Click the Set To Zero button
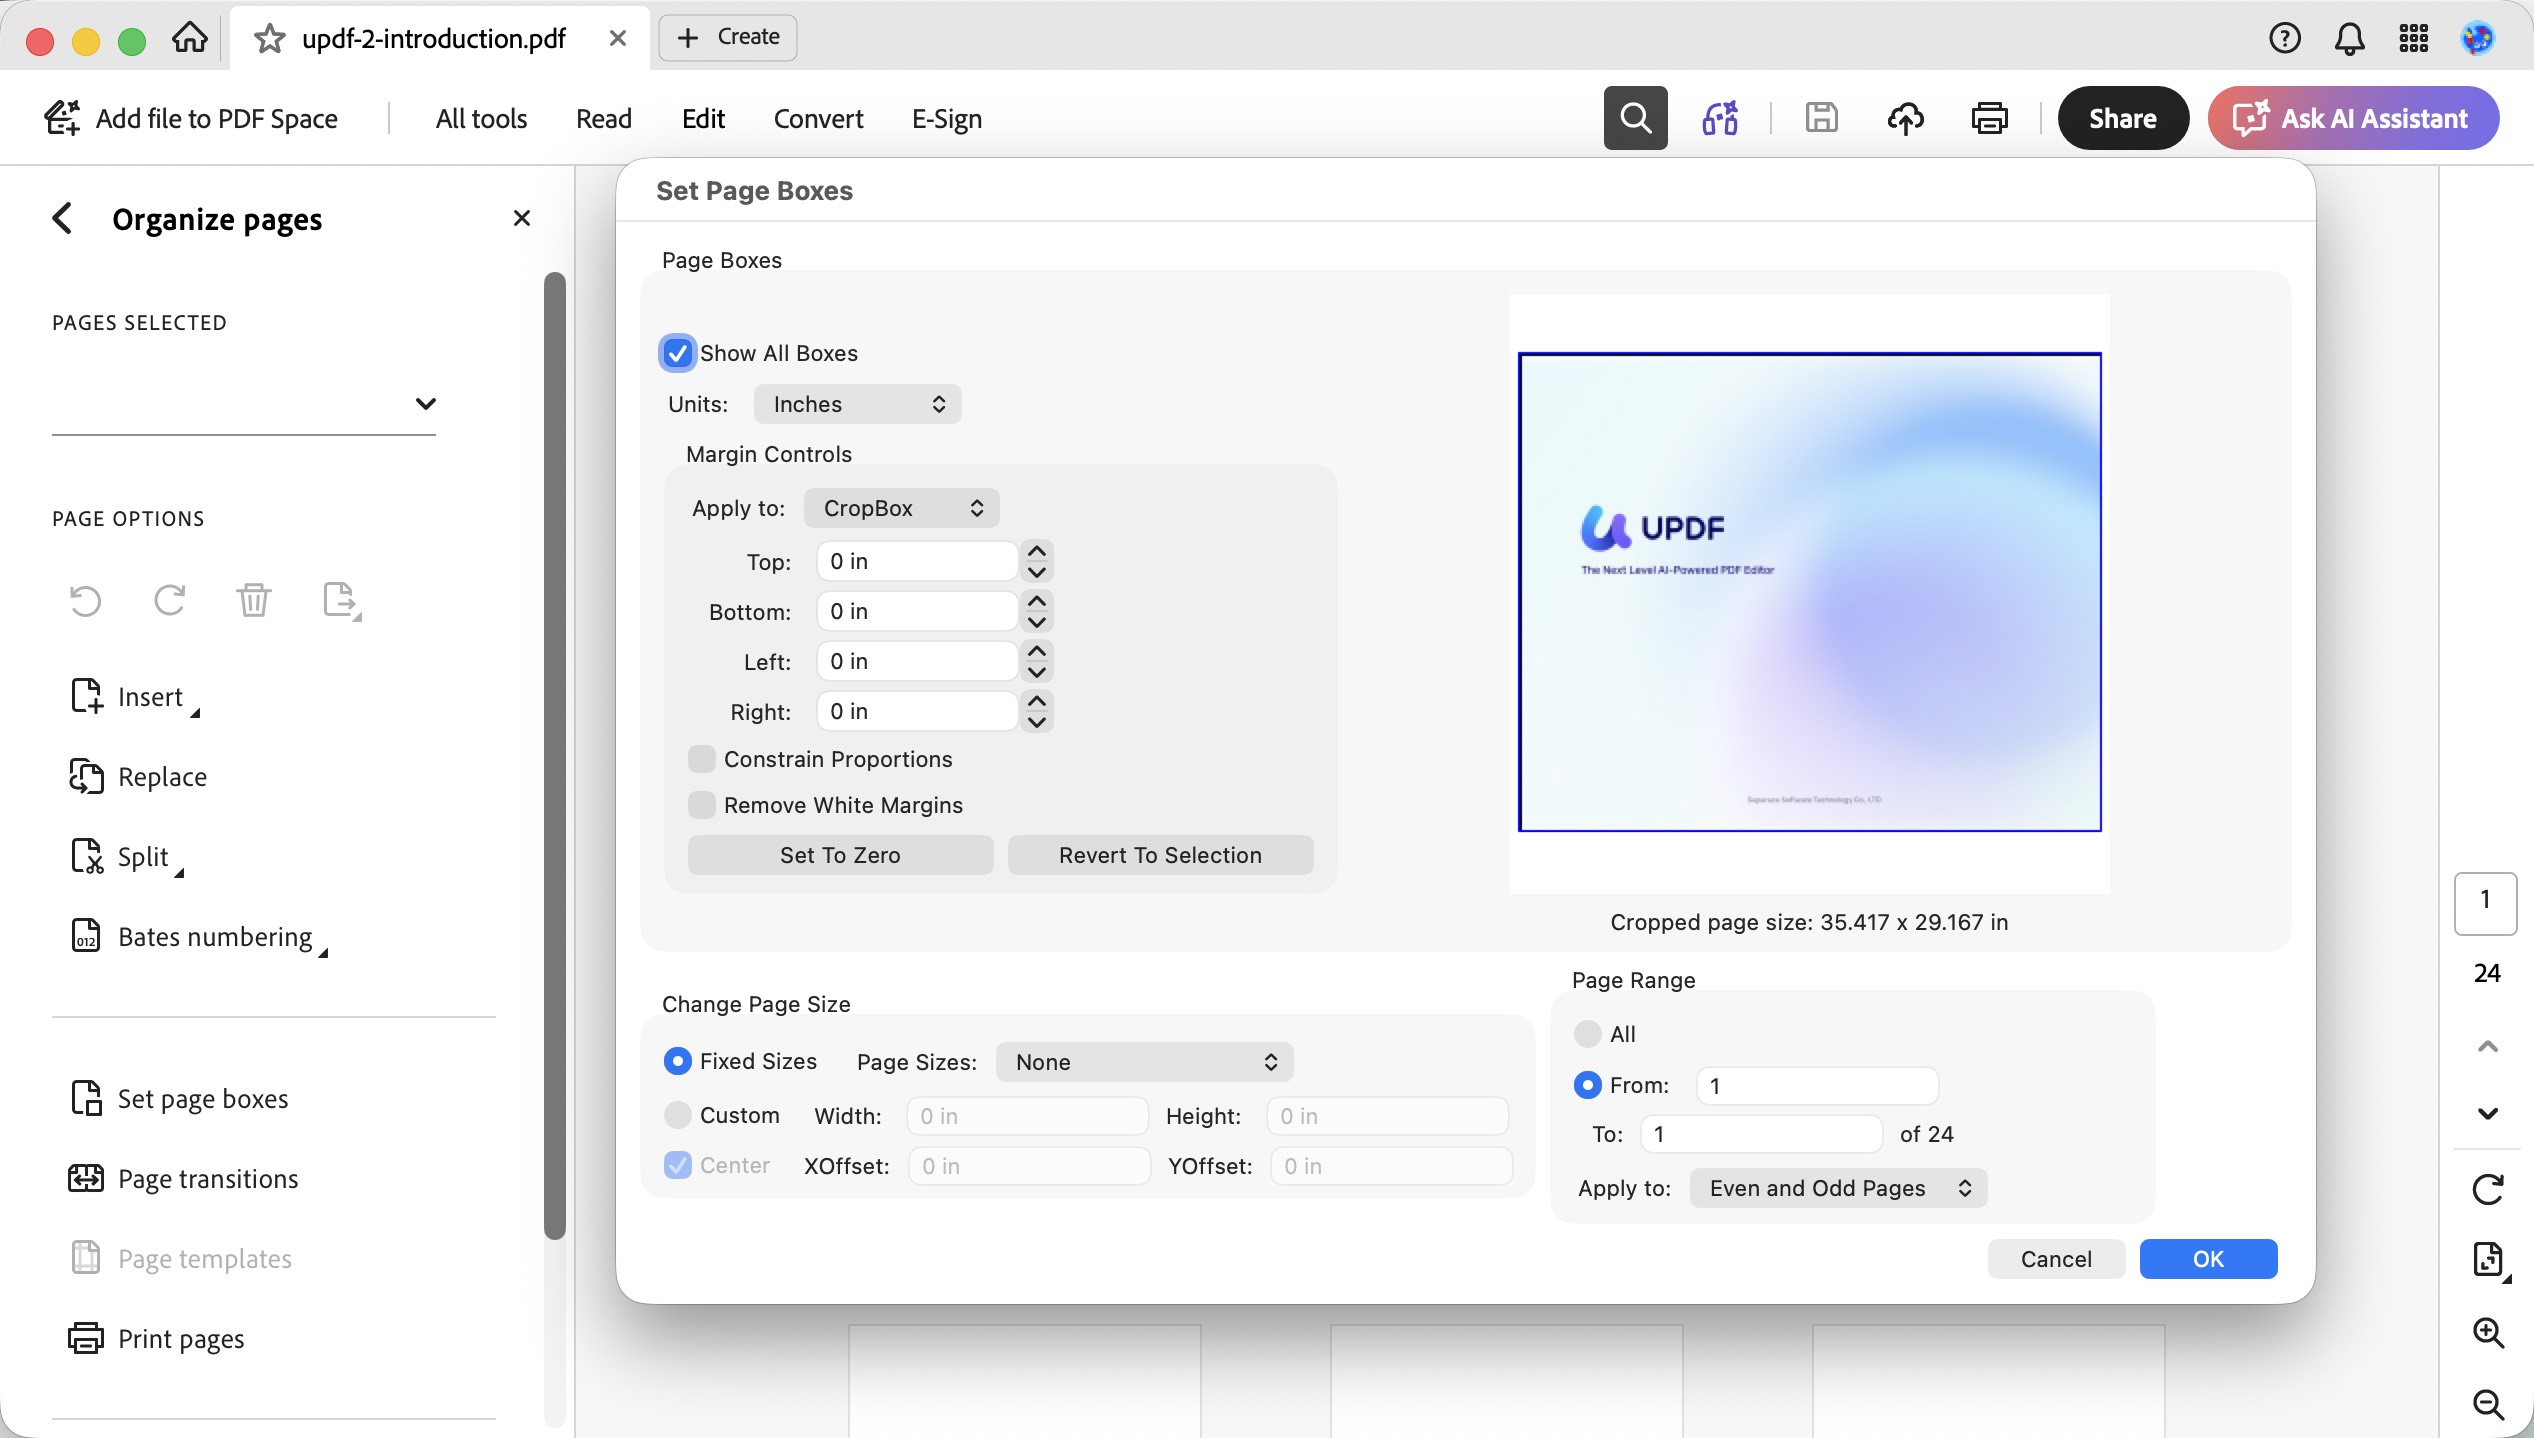 click(x=840, y=855)
